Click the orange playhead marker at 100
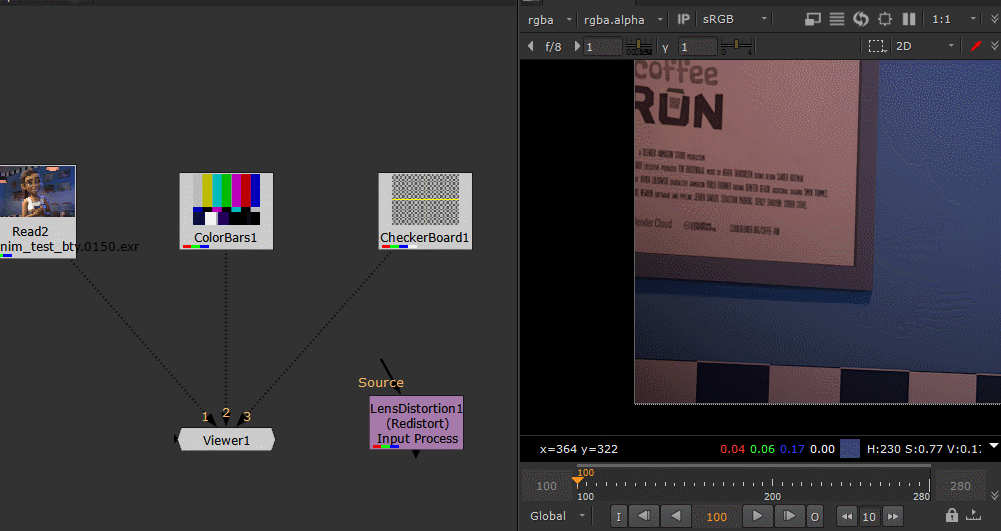The image size is (1001, 531). (x=578, y=480)
